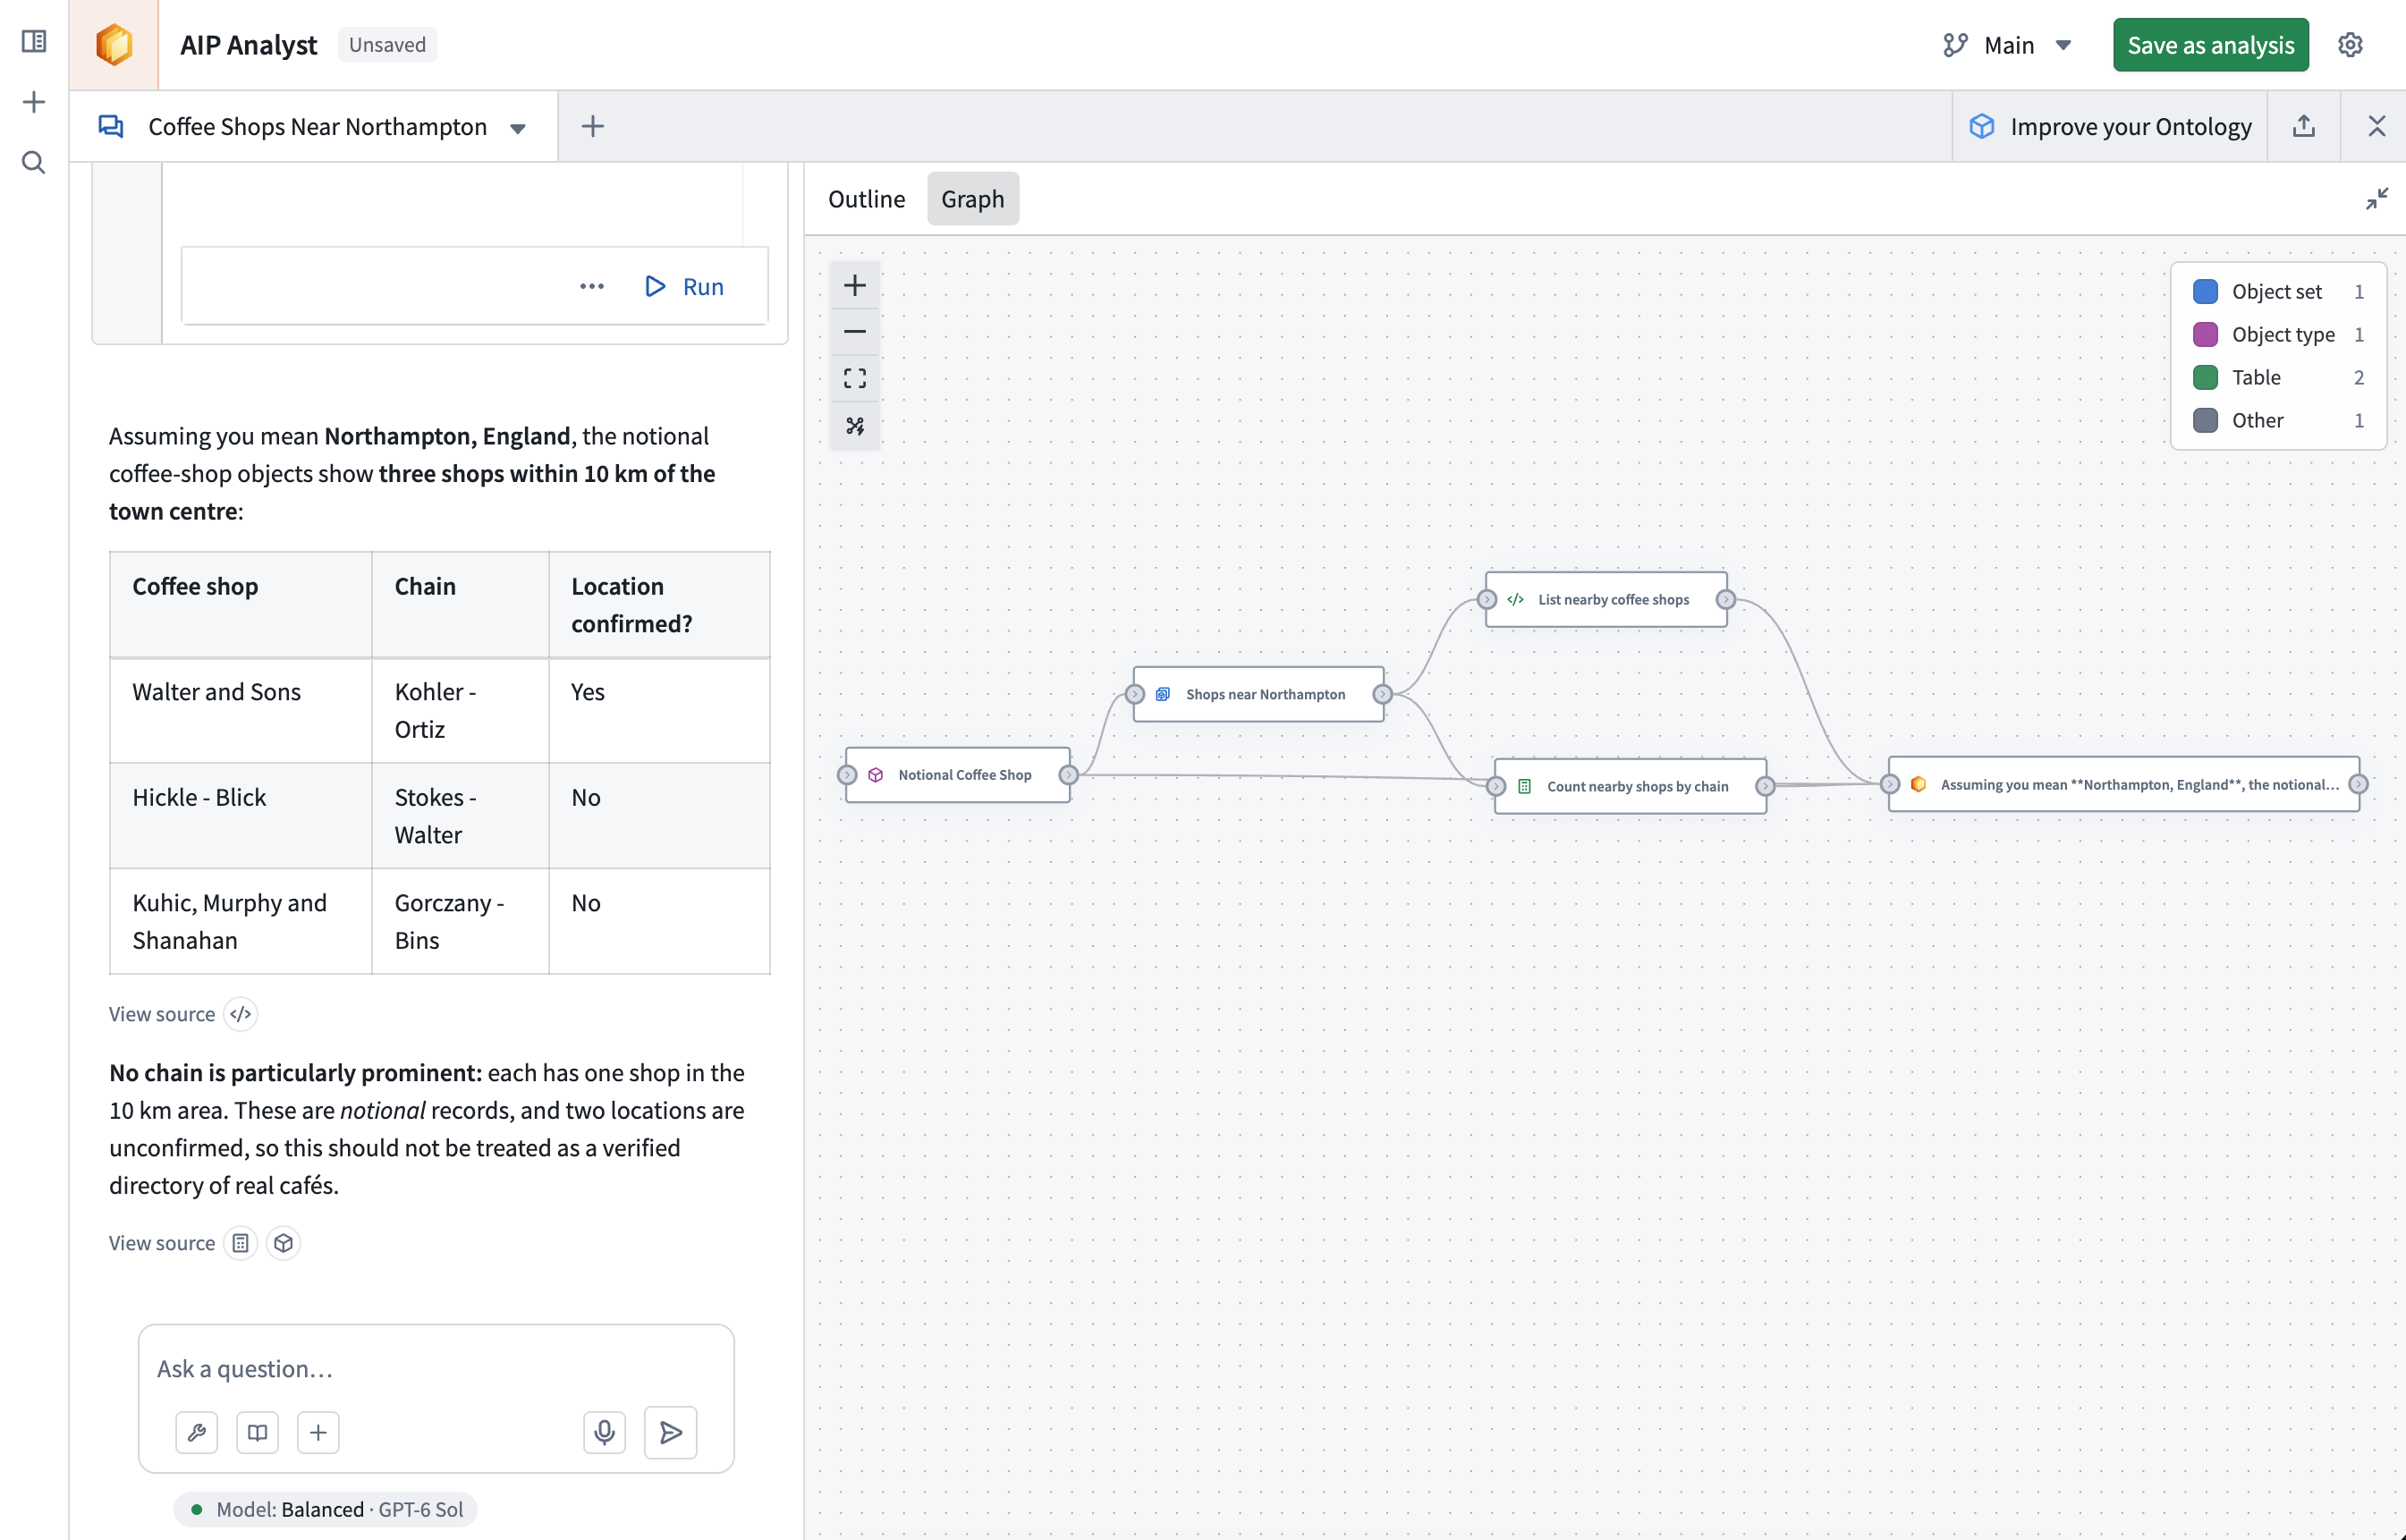Click the Object set blue legend swatch
Image resolution: width=2406 pixels, height=1540 pixels.
pos(2205,291)
